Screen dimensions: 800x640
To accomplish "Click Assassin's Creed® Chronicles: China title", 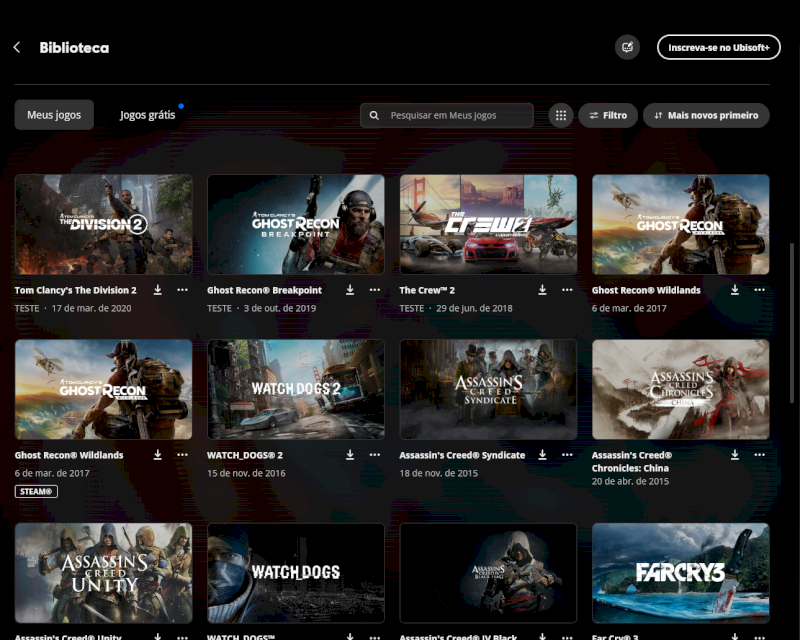I will click(632, 461).
